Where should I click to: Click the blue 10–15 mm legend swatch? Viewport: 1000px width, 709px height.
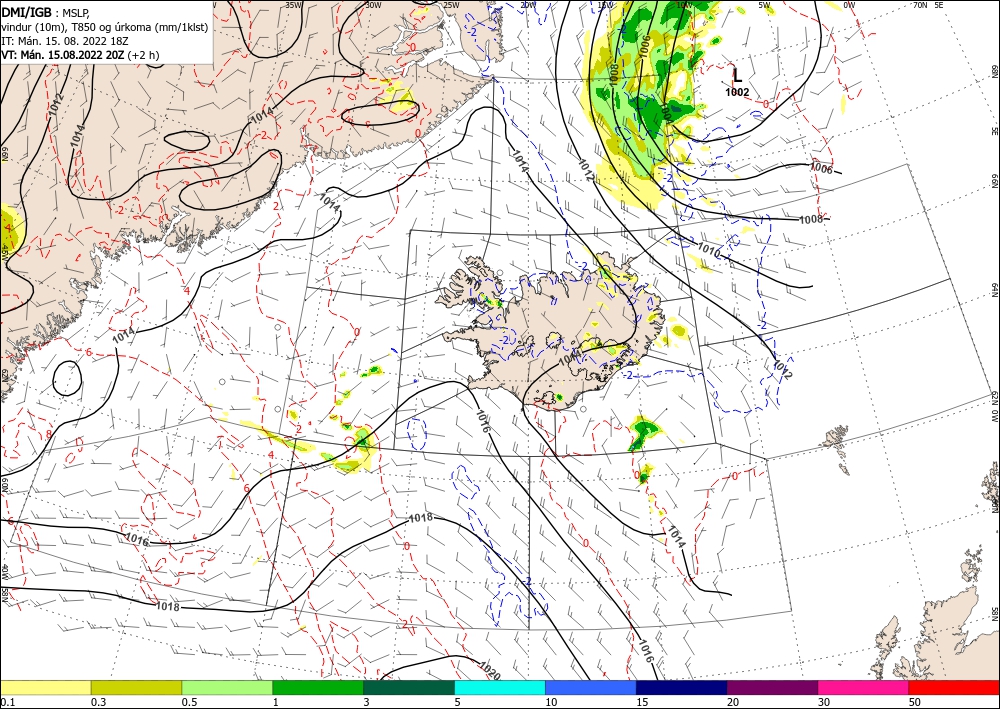coord(591,687)
